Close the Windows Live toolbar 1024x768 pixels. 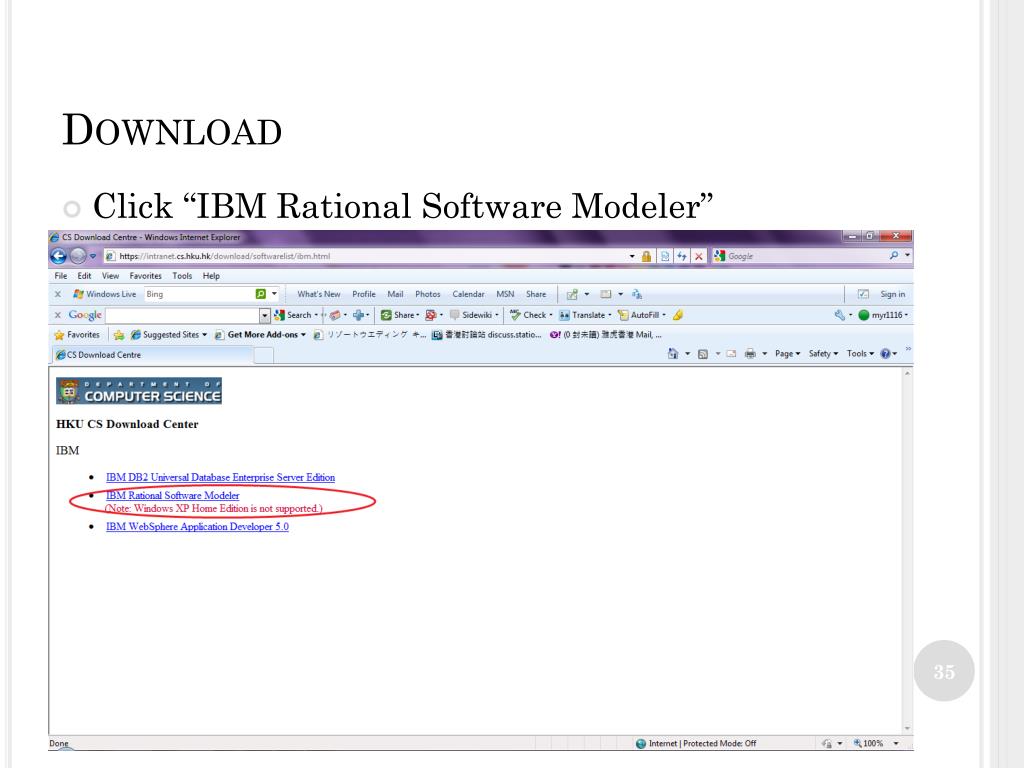(x=57, y=294)
